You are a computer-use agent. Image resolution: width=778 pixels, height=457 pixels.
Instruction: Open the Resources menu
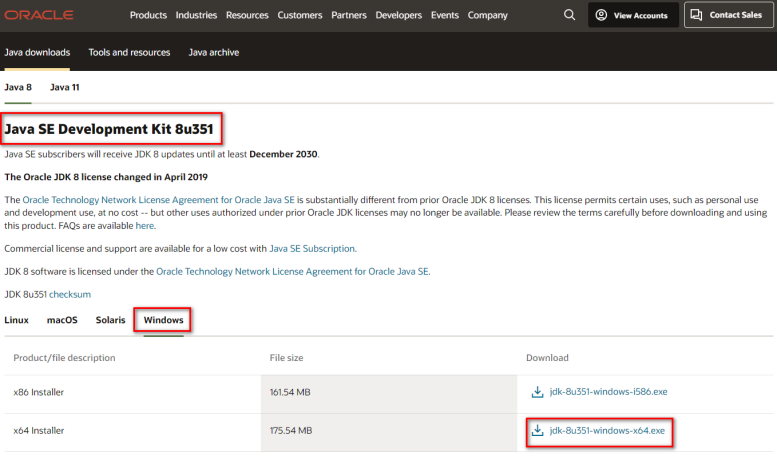(x=247, y=15)
